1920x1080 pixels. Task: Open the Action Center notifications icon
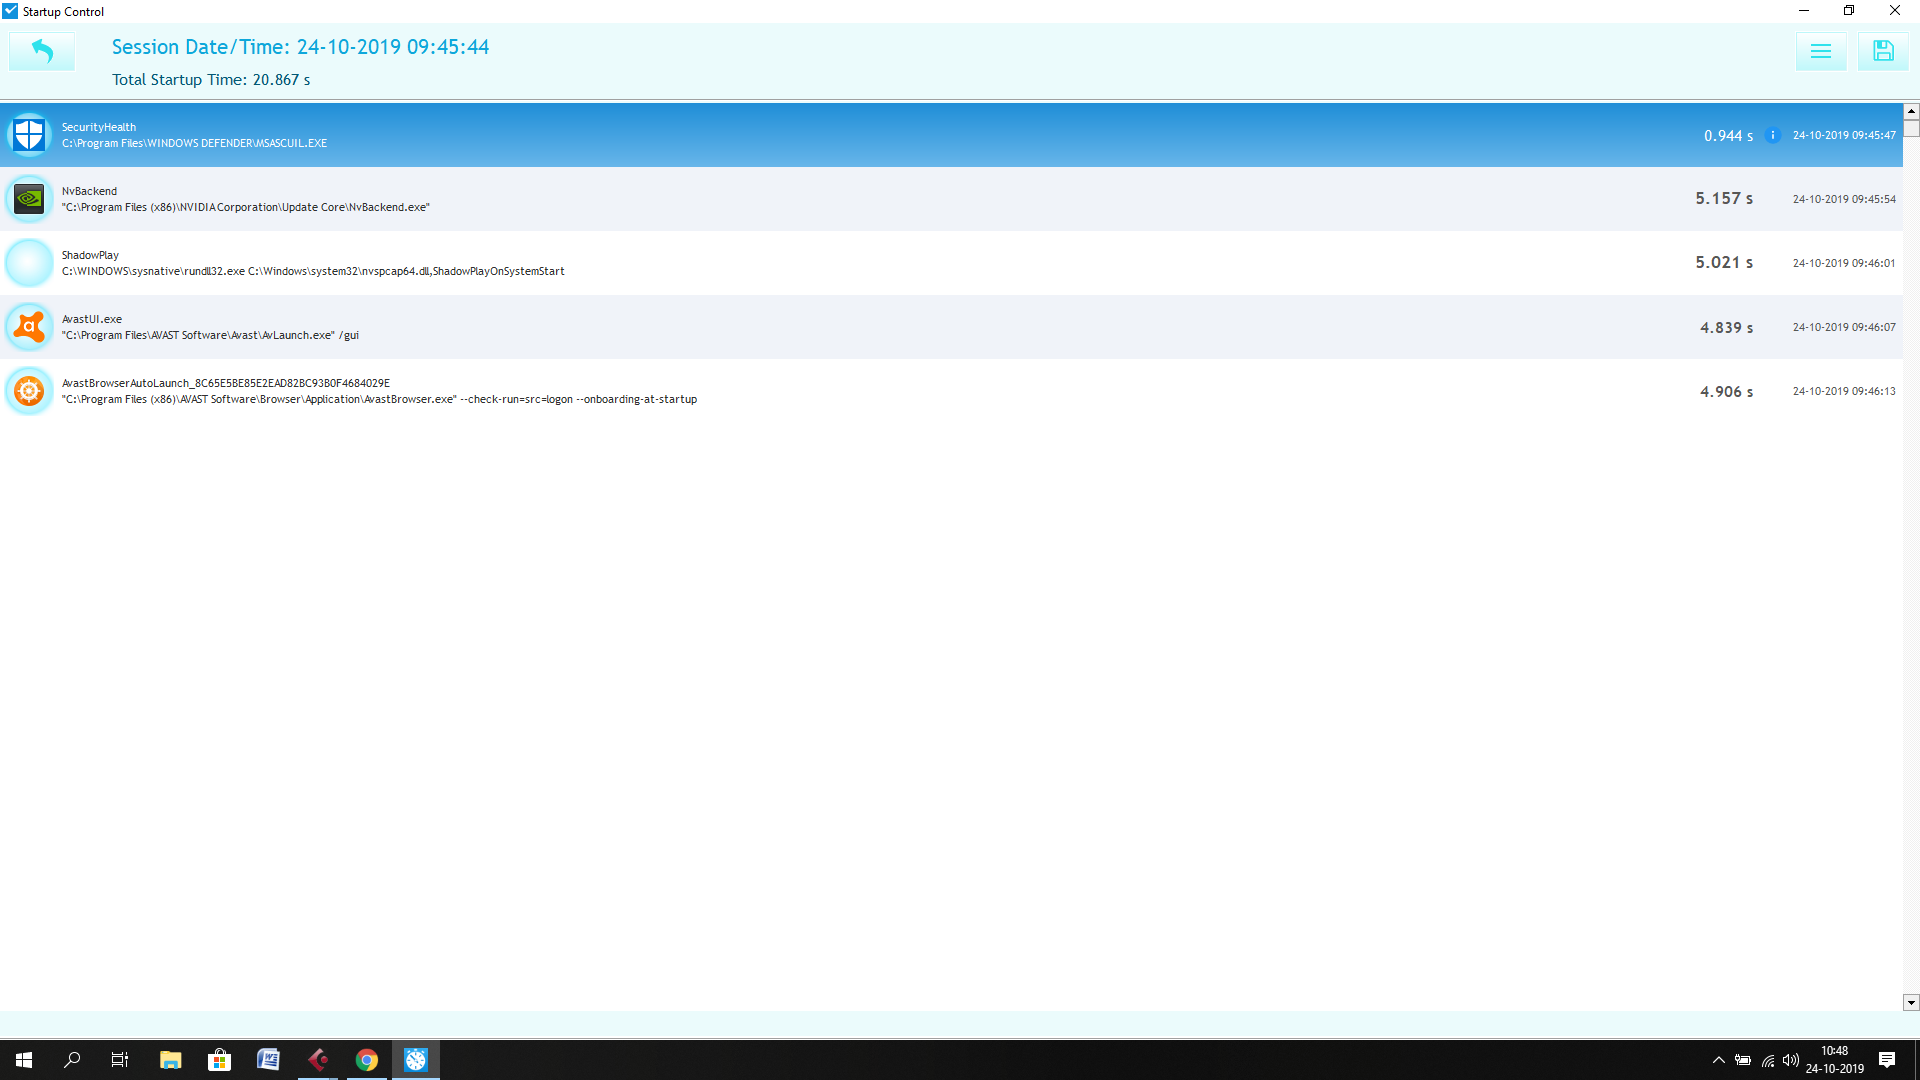(x=1887, y=1060)
